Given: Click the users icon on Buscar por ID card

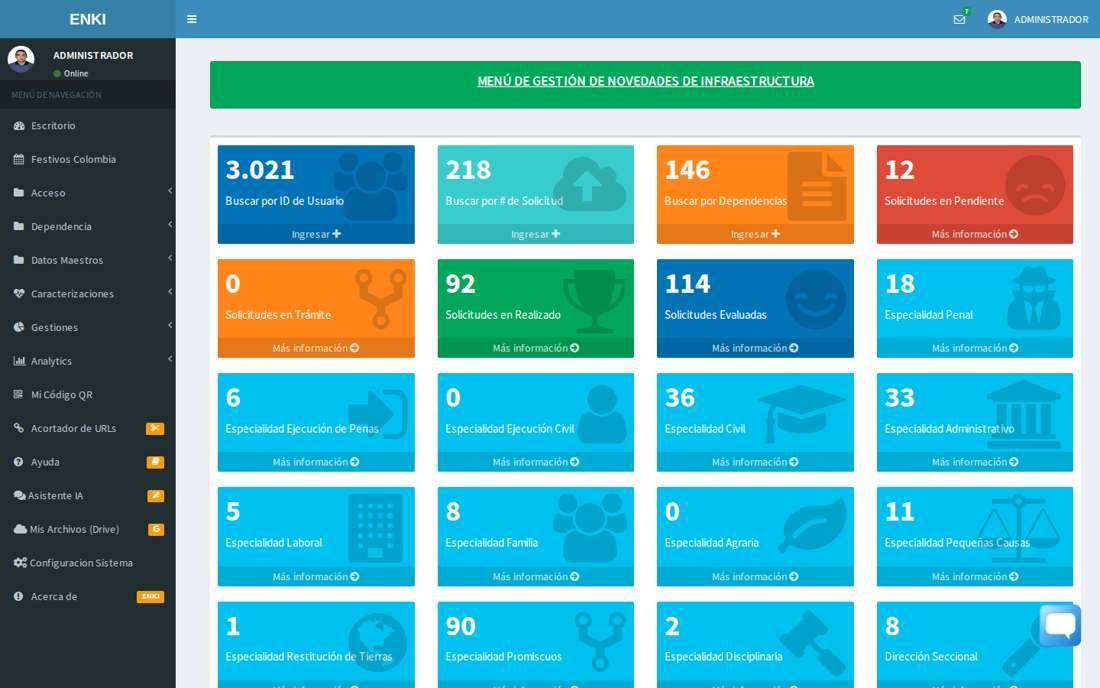Looking at the screenshot, I should click(370, 186).
